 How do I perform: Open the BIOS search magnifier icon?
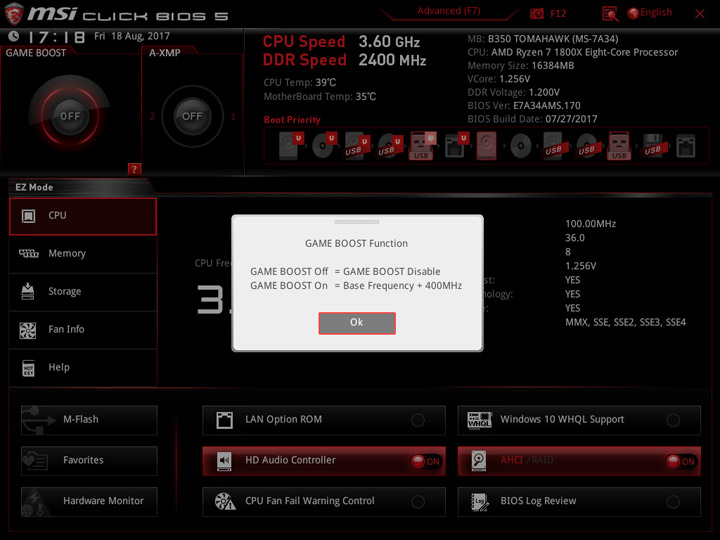point(610,13)
